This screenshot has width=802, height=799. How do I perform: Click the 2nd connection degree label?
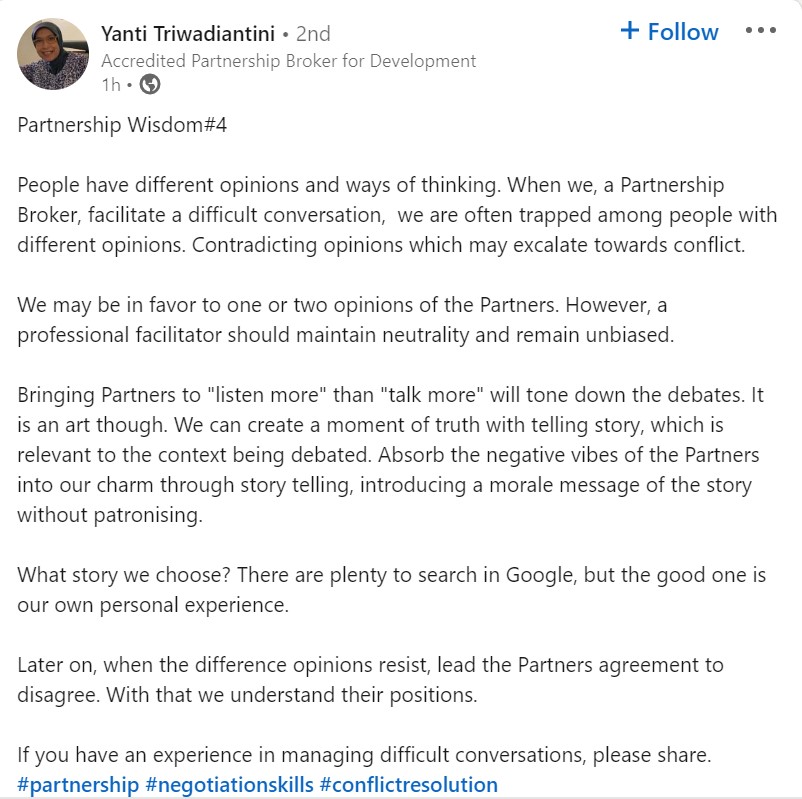pyautogui.click(x=313, y=34)
